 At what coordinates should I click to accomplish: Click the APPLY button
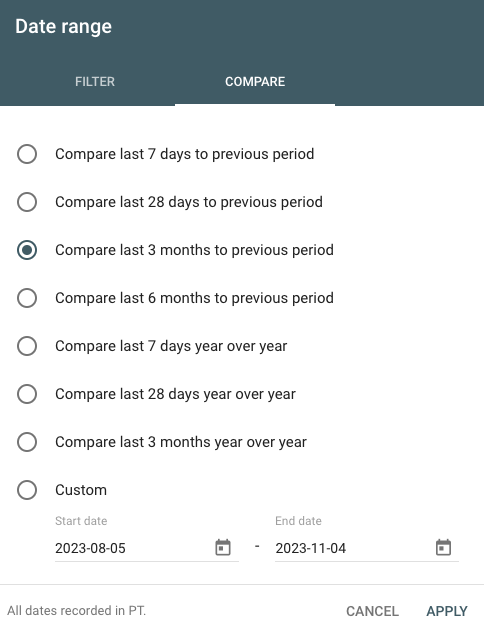[447, 611]
